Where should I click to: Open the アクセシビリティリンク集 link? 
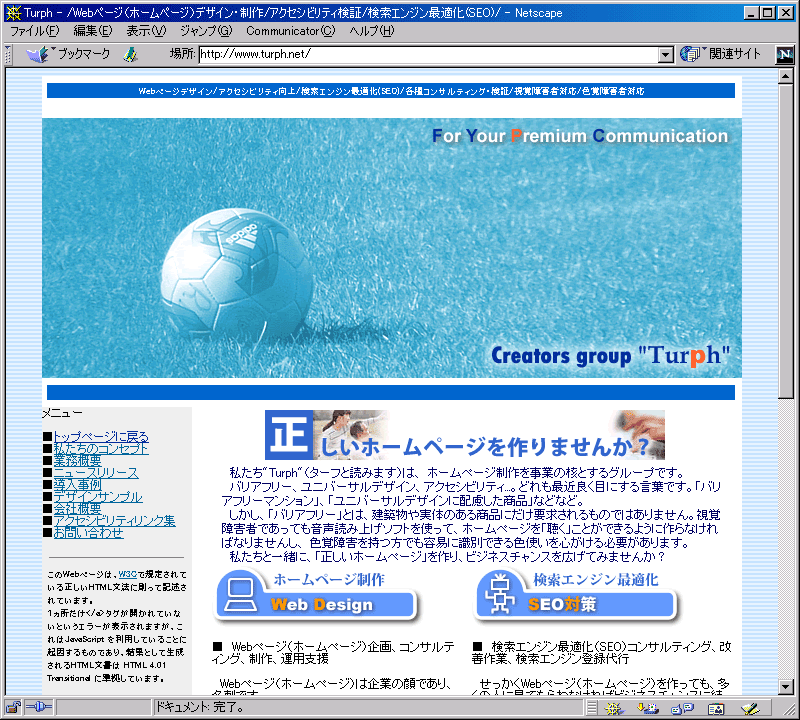pyautogui.click(x=114, y=520)
